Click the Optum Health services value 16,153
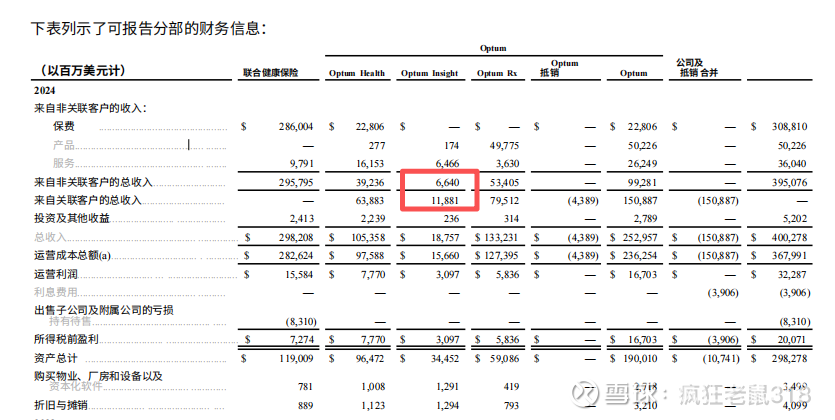Image resolution: width=835 pixels, height=420 pixels. 370,163
